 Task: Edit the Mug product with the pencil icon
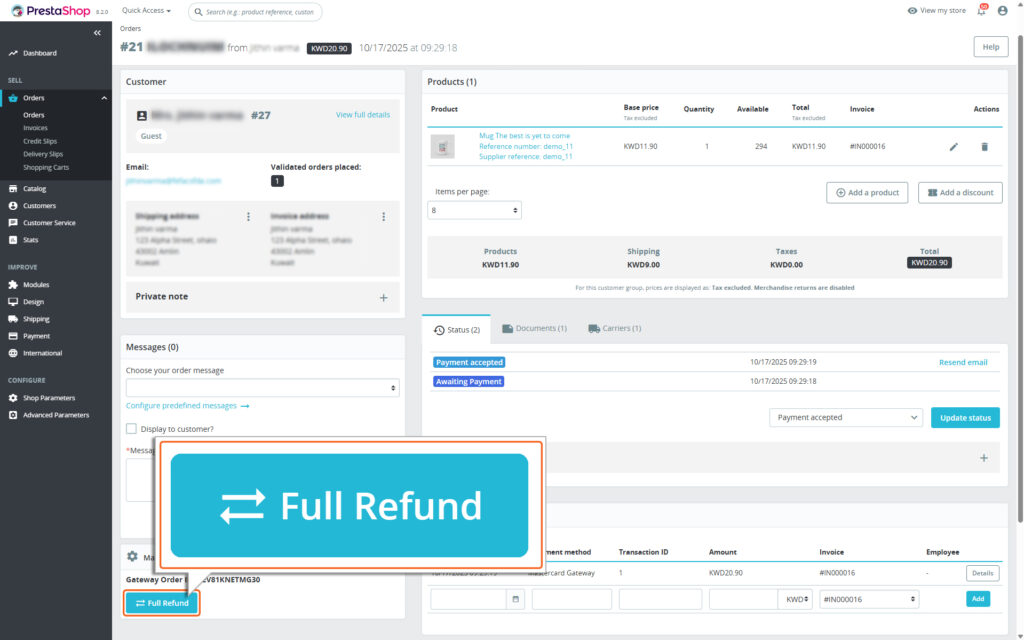click(953, 146)
